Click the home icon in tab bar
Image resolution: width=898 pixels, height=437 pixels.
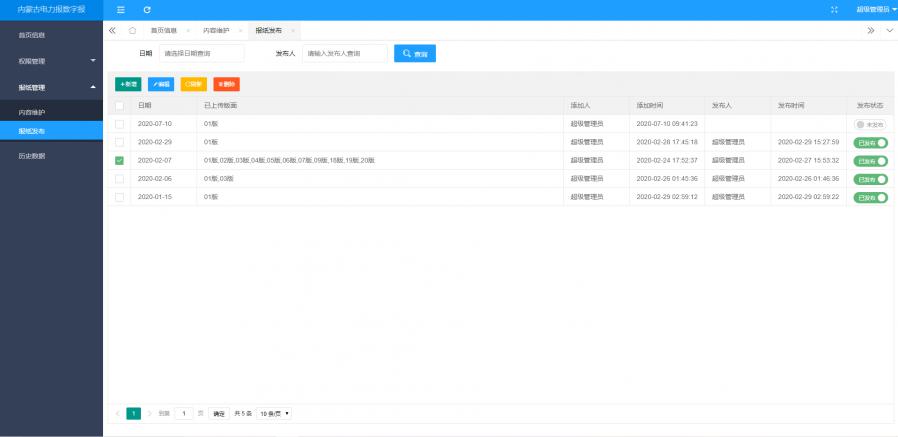pos(132,31)
